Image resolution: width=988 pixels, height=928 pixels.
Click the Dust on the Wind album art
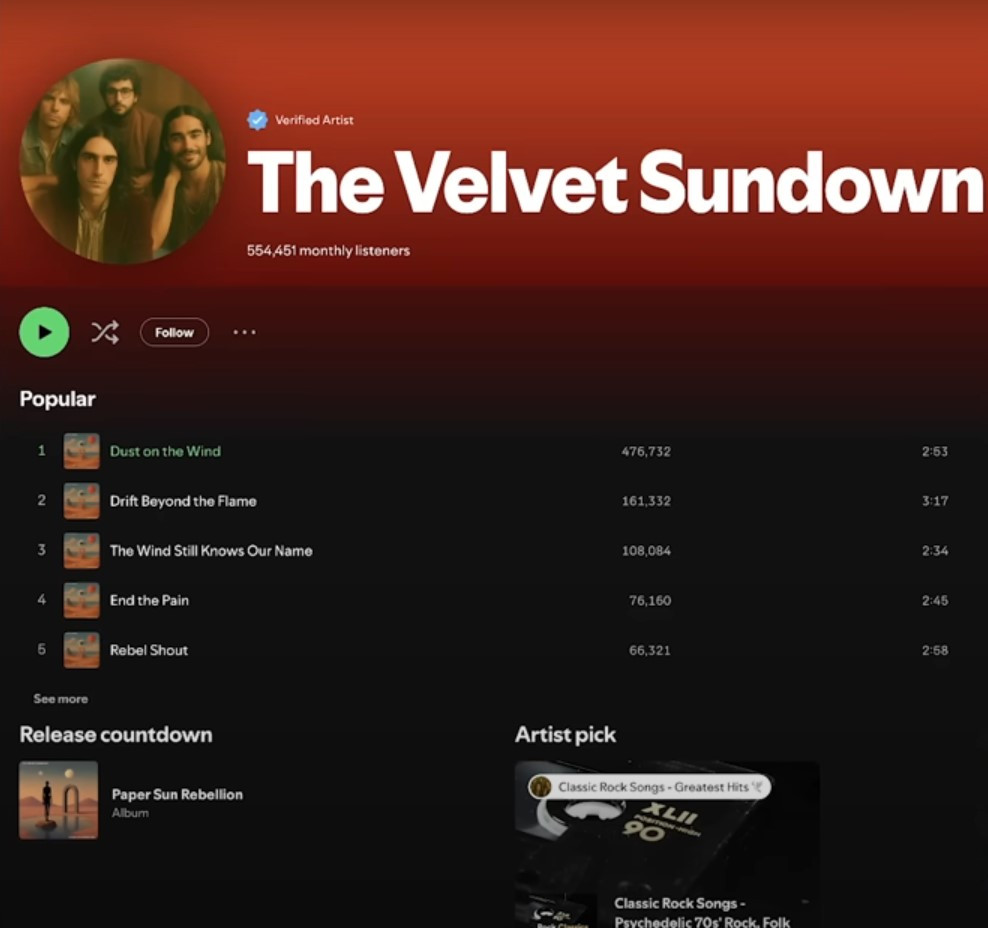[81, 451]
